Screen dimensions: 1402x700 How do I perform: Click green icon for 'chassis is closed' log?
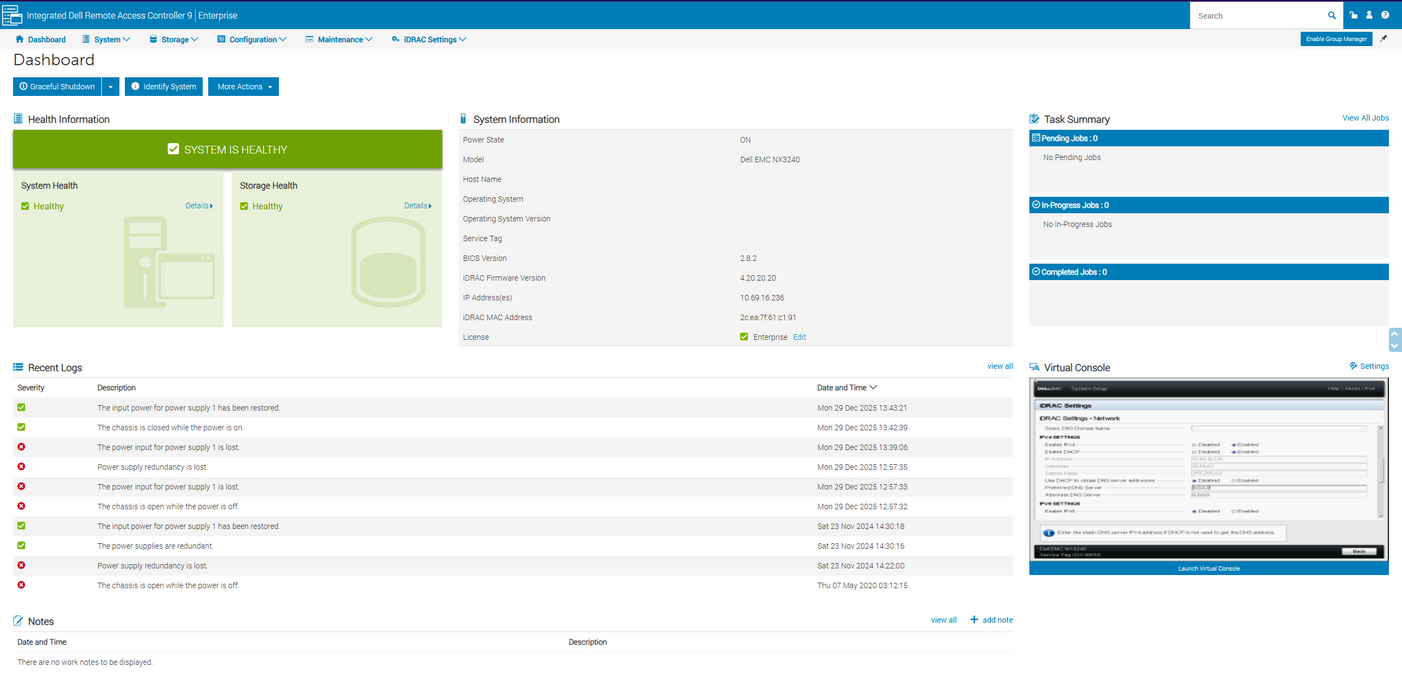pos(21,427)
